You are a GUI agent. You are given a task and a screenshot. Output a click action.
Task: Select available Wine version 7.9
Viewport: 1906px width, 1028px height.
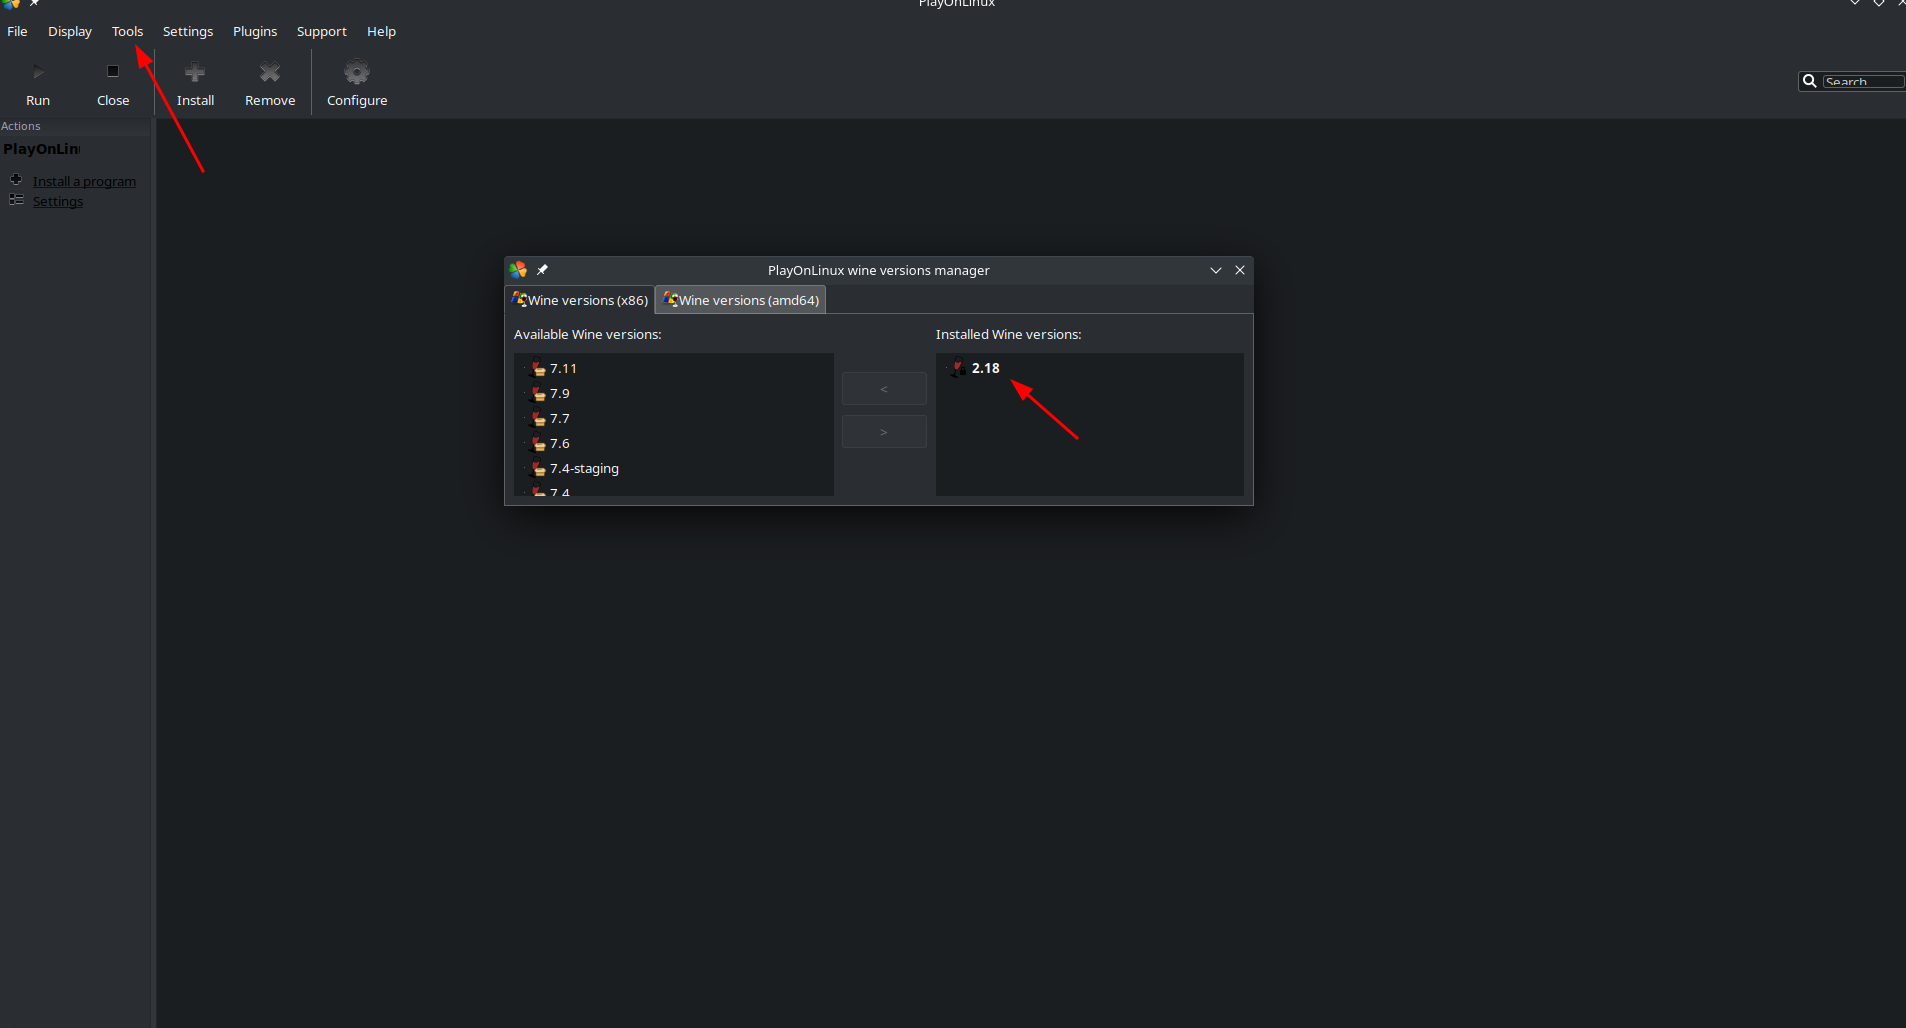(x=560, y=393)
